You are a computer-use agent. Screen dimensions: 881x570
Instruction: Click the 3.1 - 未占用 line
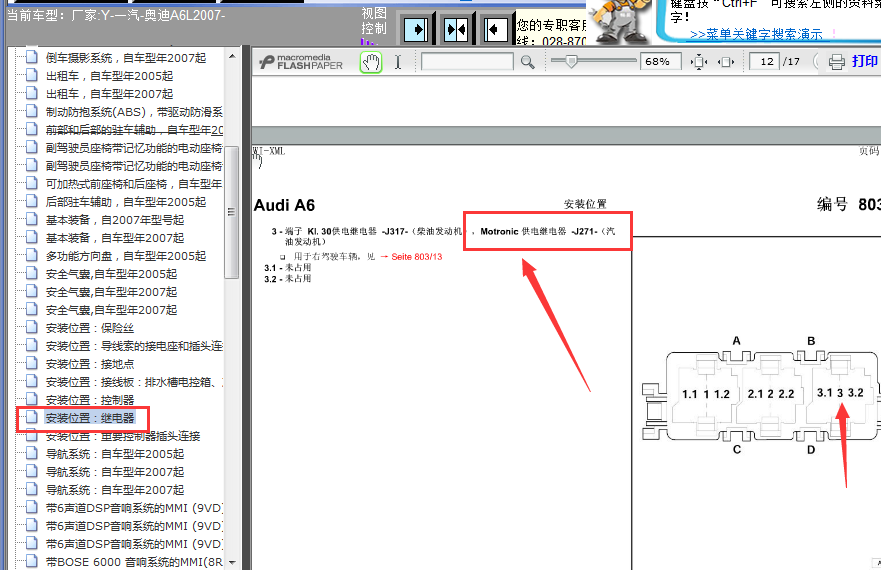288,268
